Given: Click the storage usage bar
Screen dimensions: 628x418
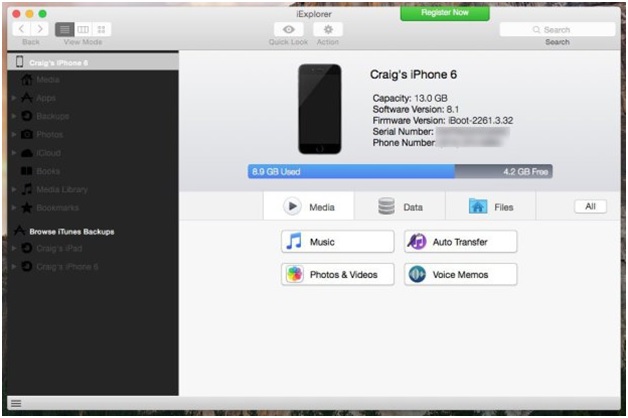Looking at the screenshot, I should 400,172.
